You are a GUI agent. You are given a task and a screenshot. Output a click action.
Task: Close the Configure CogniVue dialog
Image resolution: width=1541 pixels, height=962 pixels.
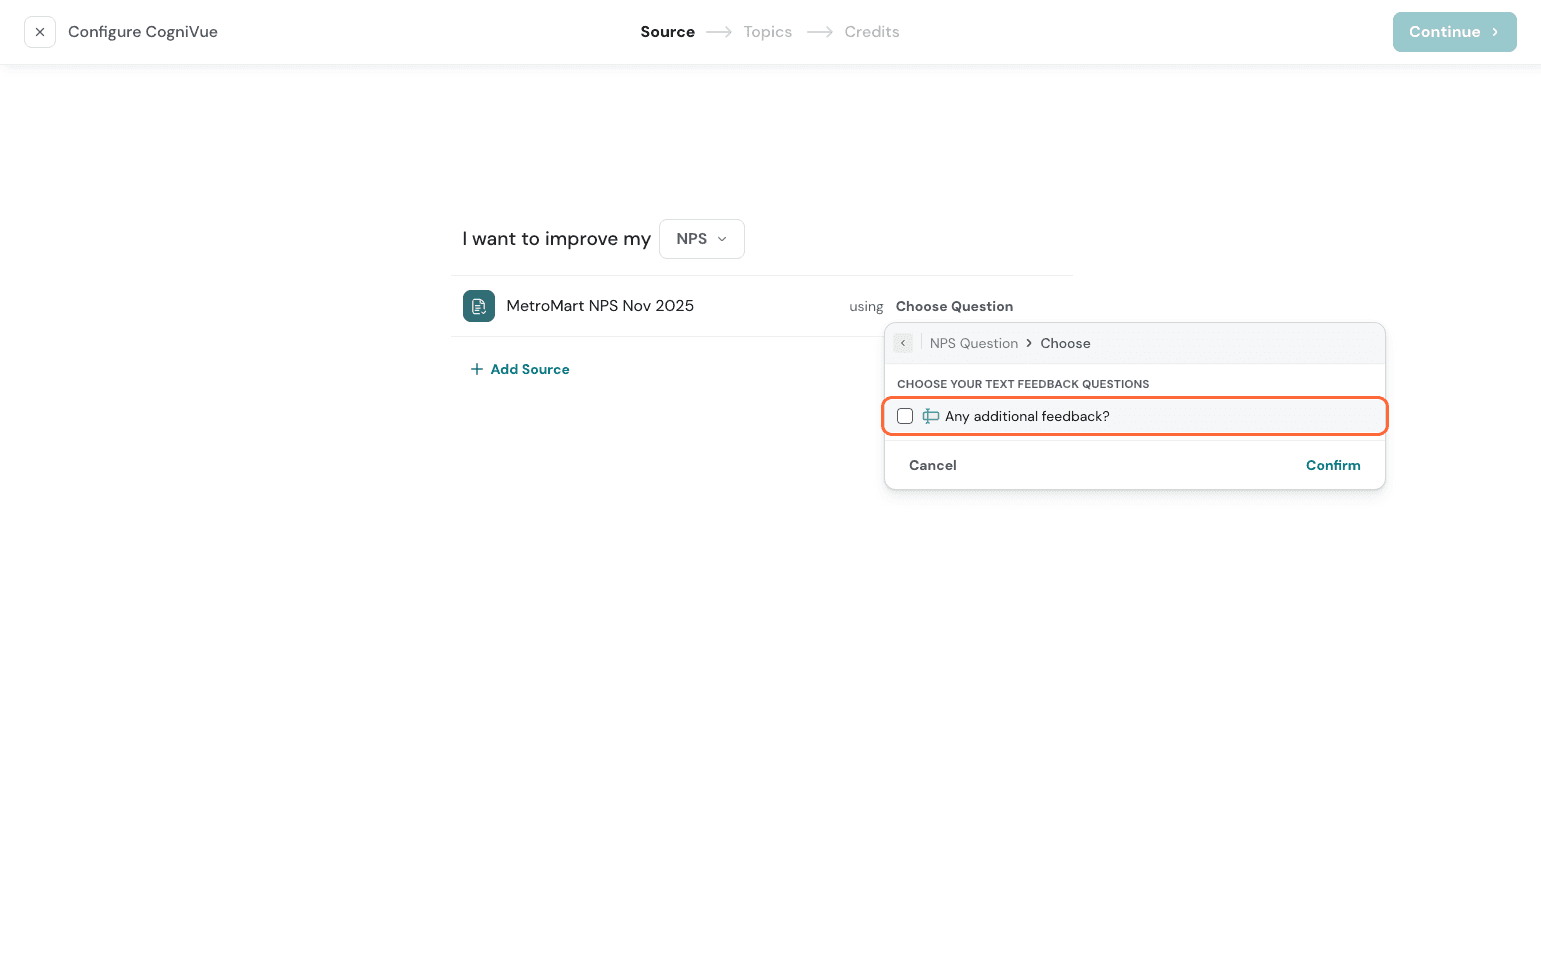click(x=40, y=32)
